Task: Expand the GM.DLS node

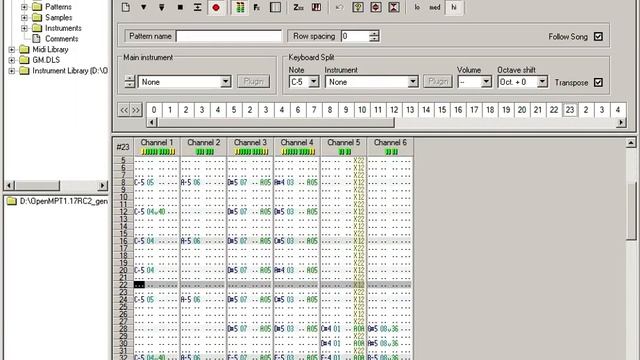Action: (11, 60)
